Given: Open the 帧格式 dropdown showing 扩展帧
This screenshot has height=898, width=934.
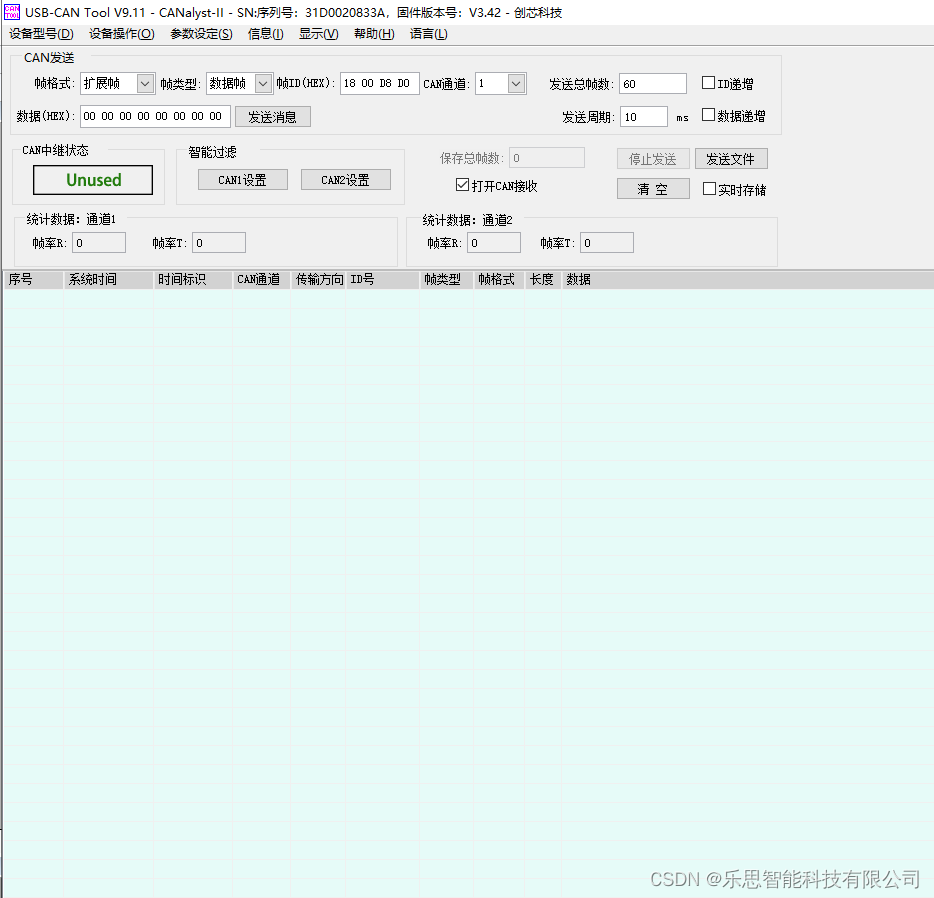Looking at the screenshot, I should 143,83.
